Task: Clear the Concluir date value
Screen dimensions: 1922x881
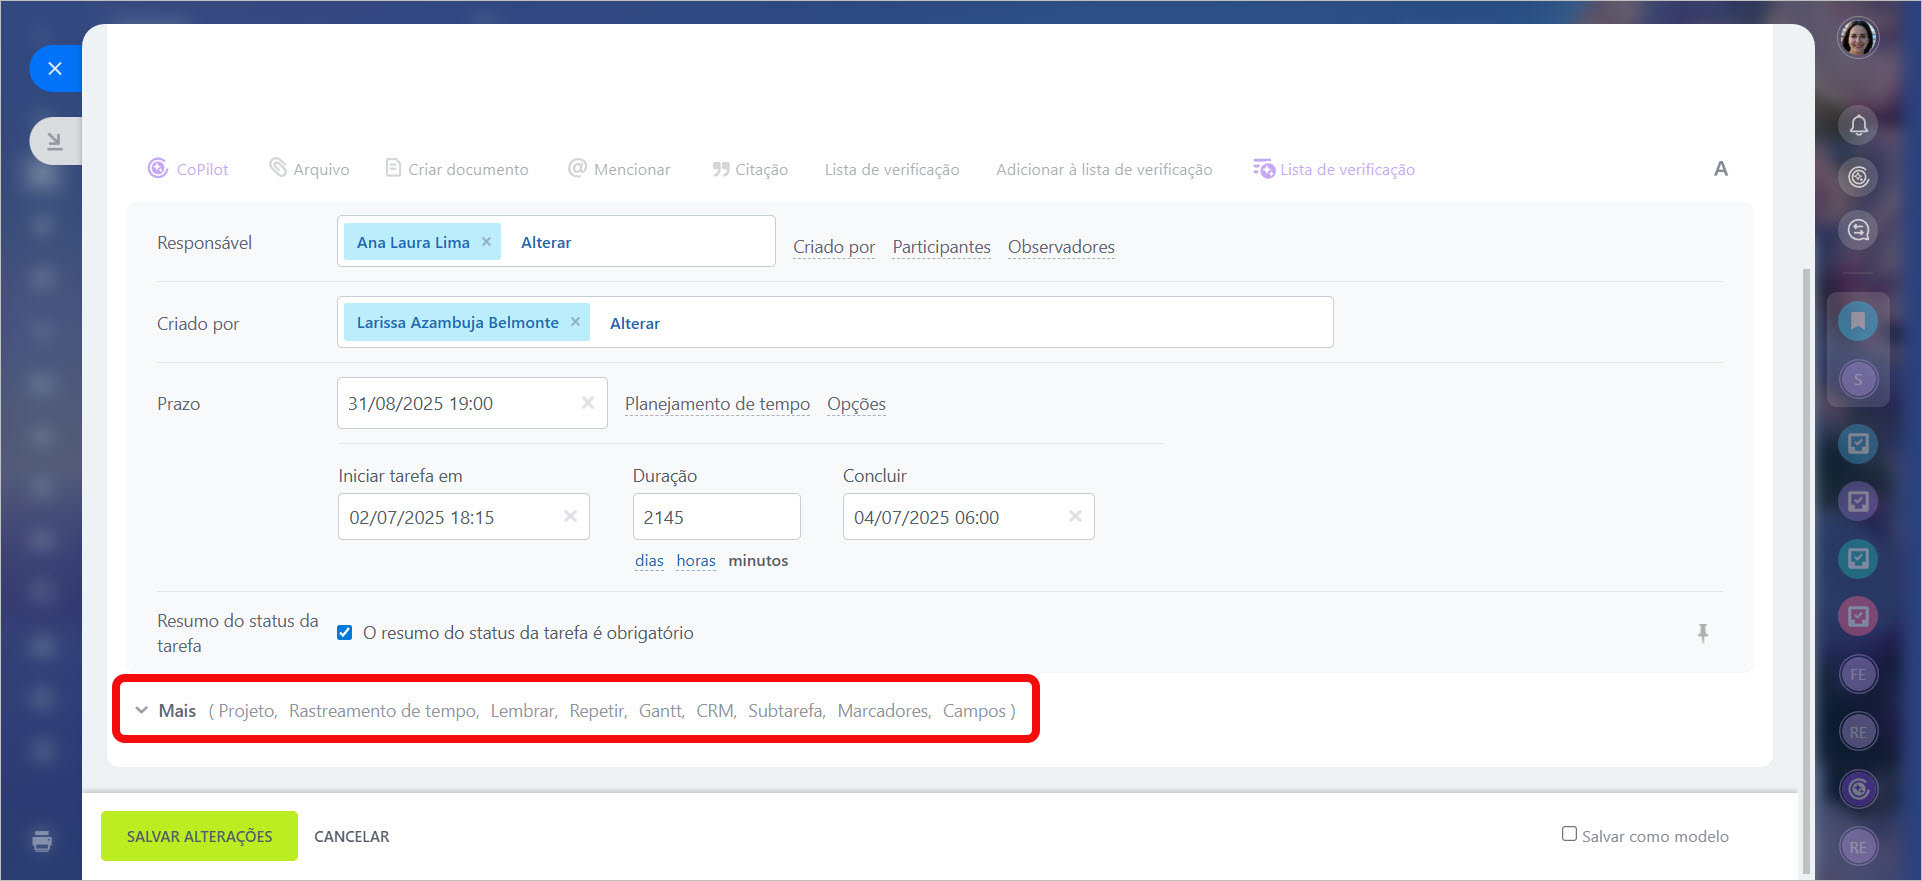Action: tap(1075, 517)
